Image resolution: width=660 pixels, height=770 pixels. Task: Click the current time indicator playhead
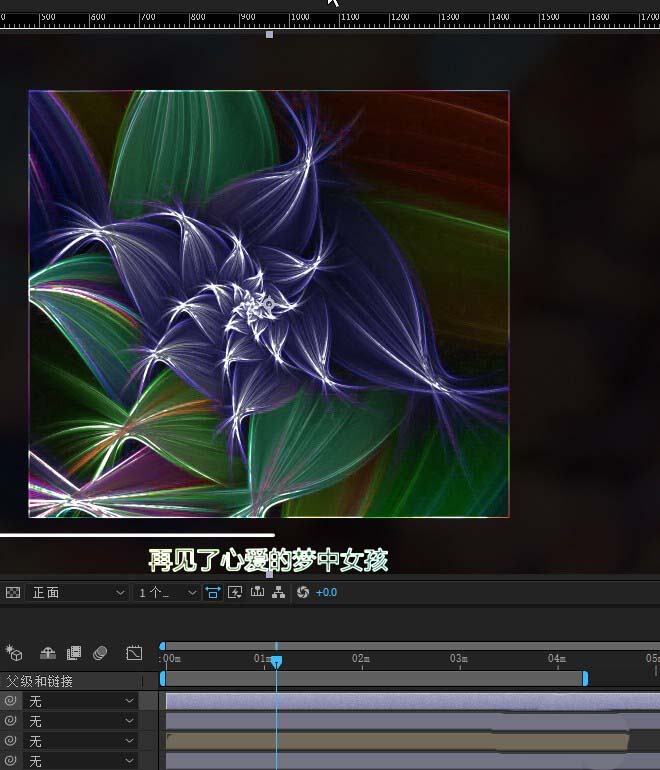[x=276, y=661]
